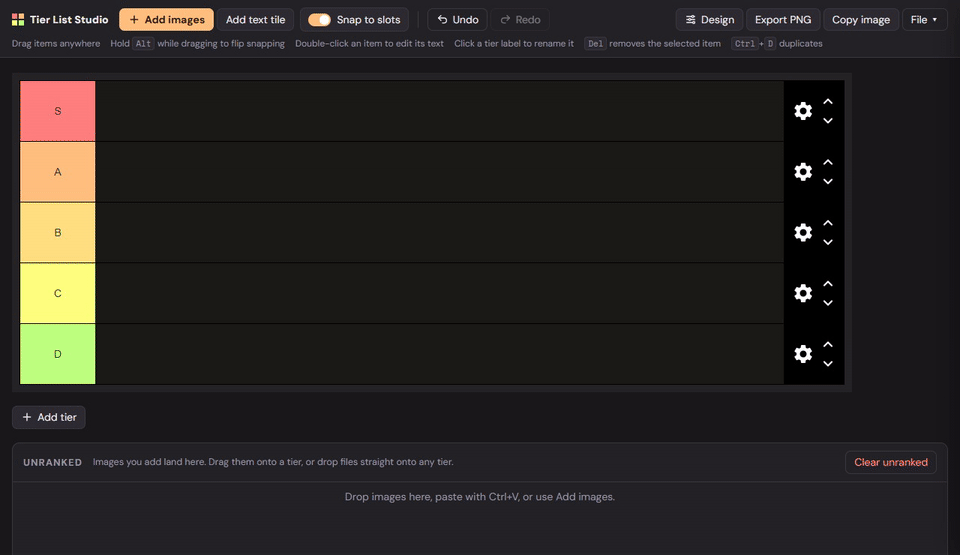
Task: Open the Design panel
Action: pos(709,20)
